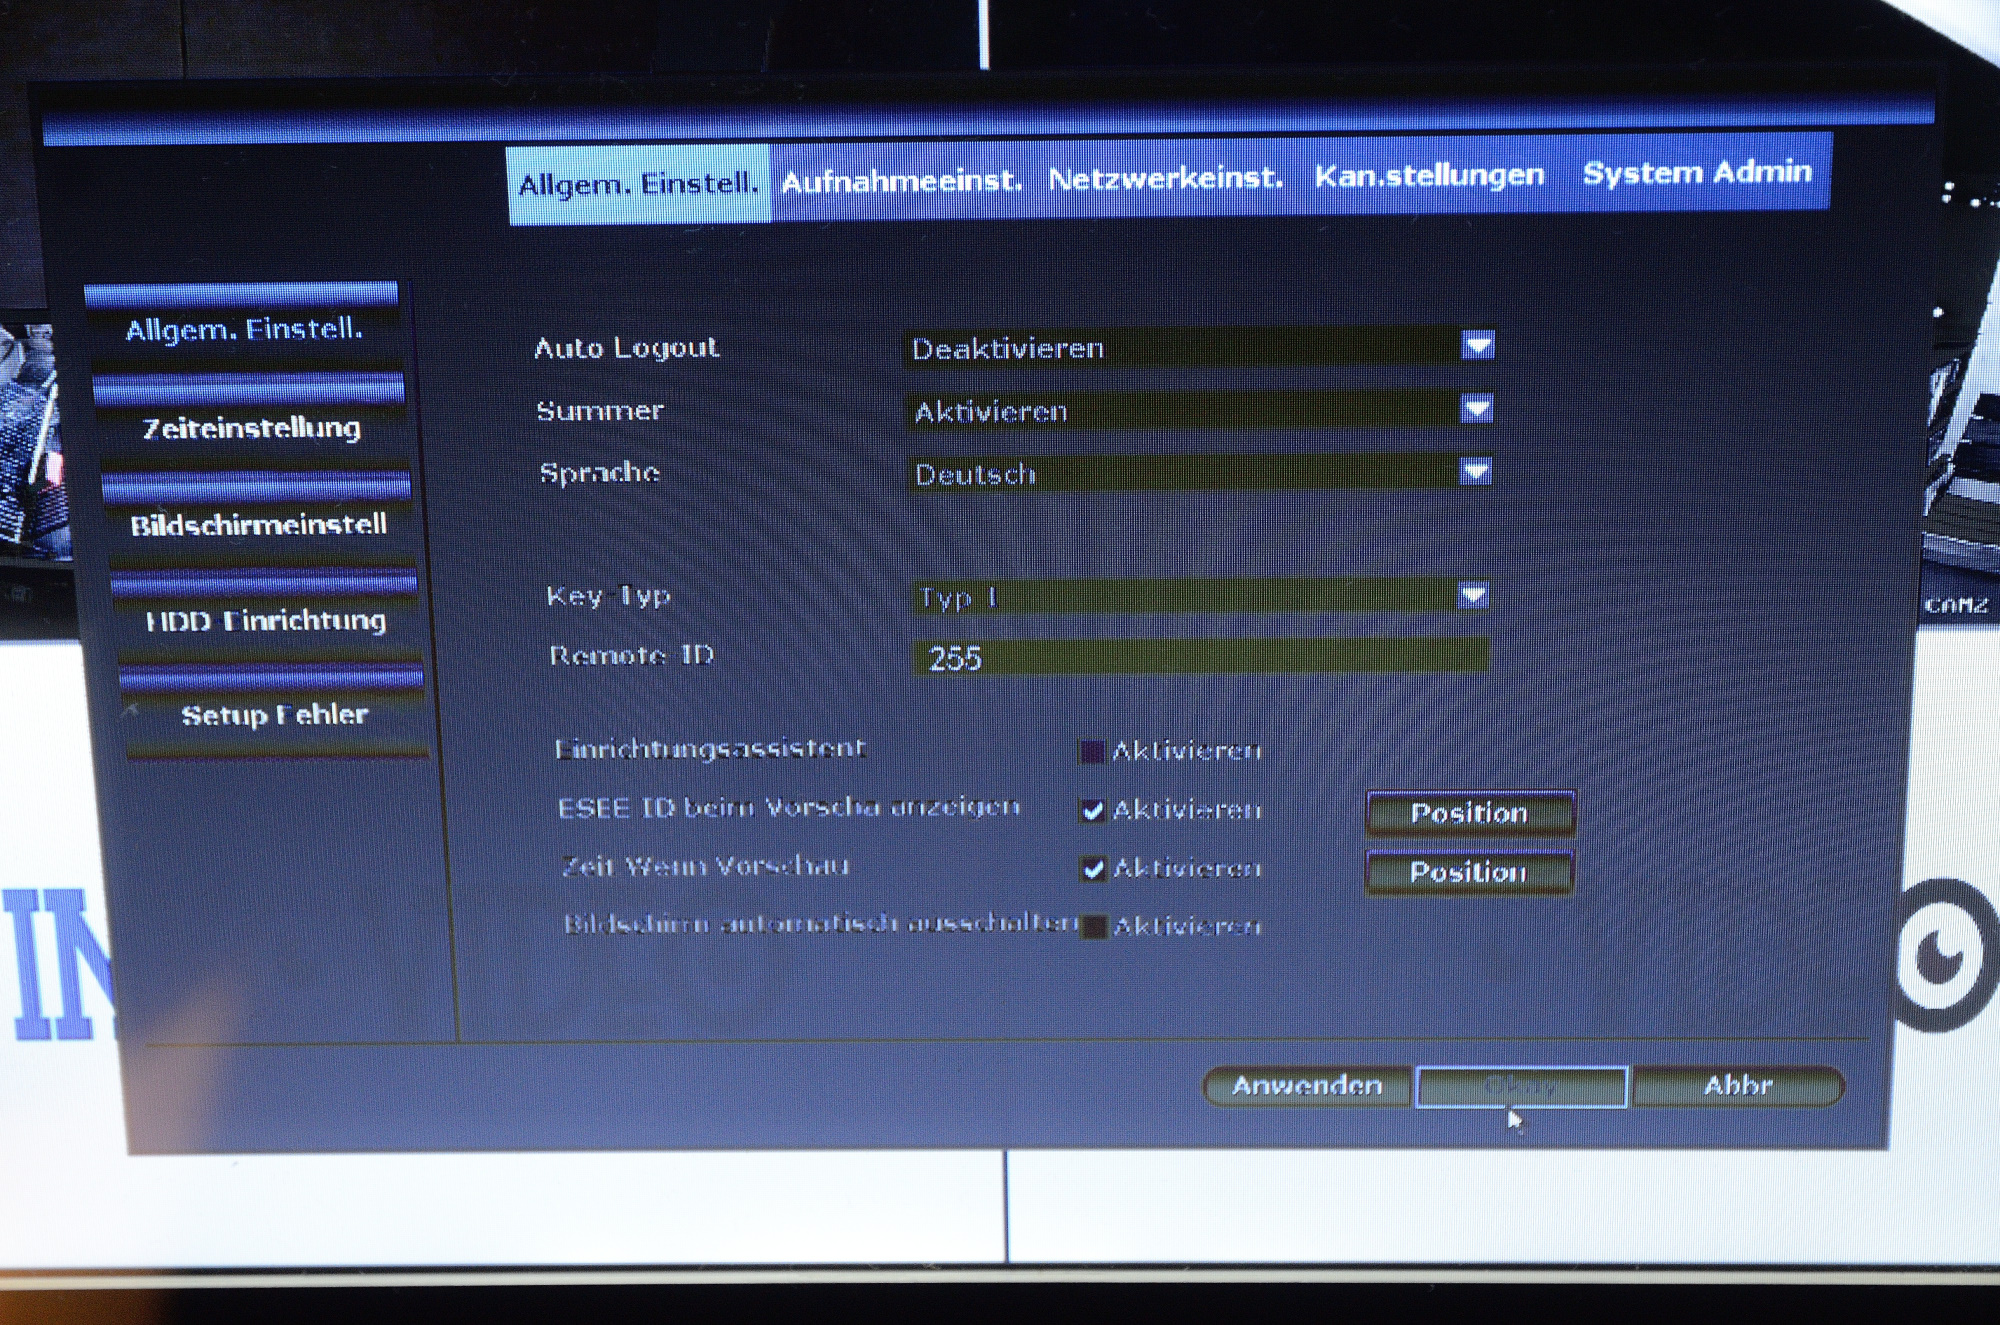Open the Auto Logout dropdown arrow
The width and height of the screenshot is (2000, 1325).
[1477, 345]
